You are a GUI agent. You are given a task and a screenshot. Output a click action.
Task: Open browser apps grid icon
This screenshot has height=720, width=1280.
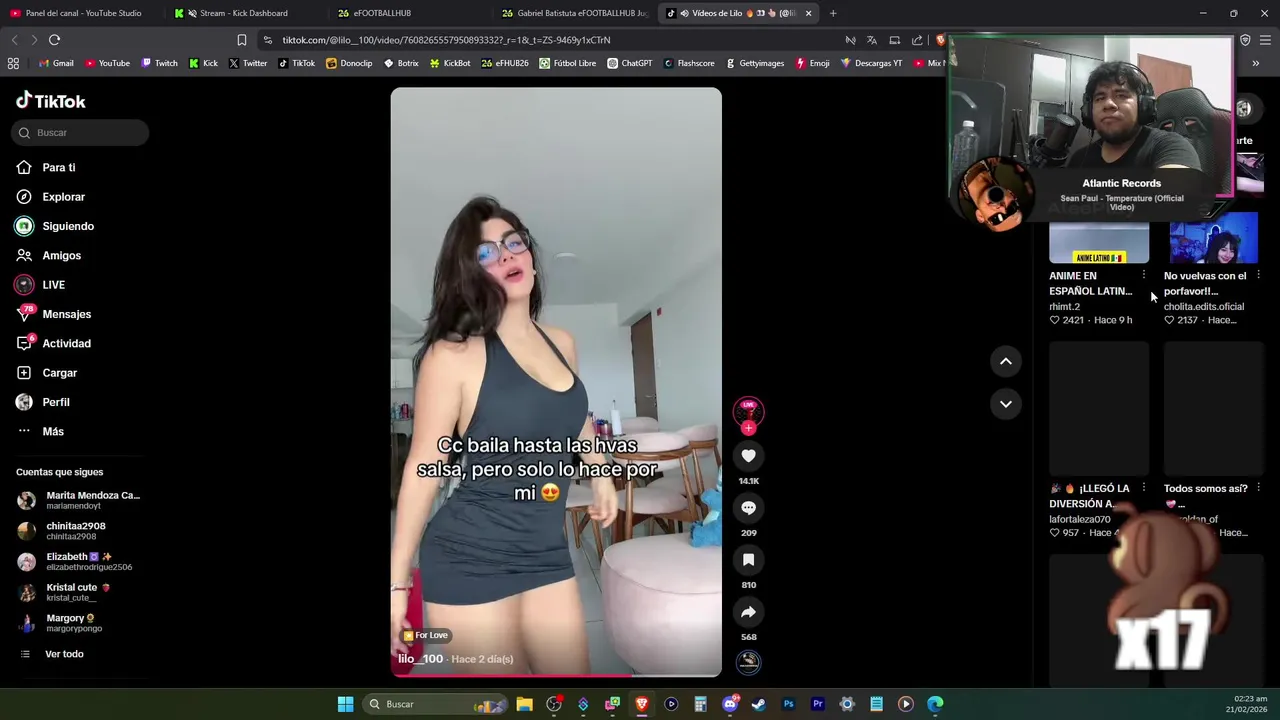[x=13, y=63]
